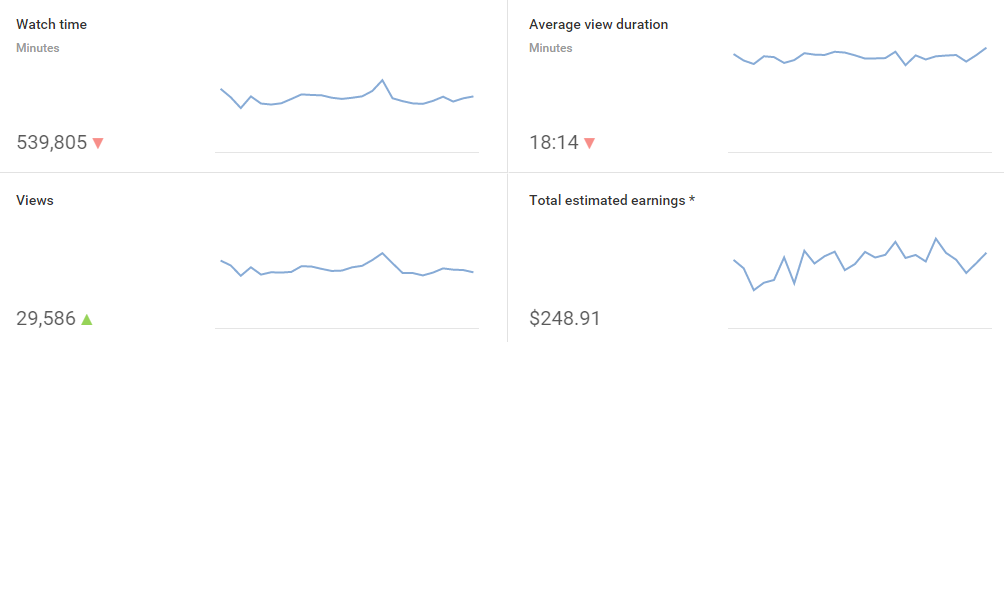Click the 539,805 watch time value
Screen dimensions: 1004x614
[52, 142]
